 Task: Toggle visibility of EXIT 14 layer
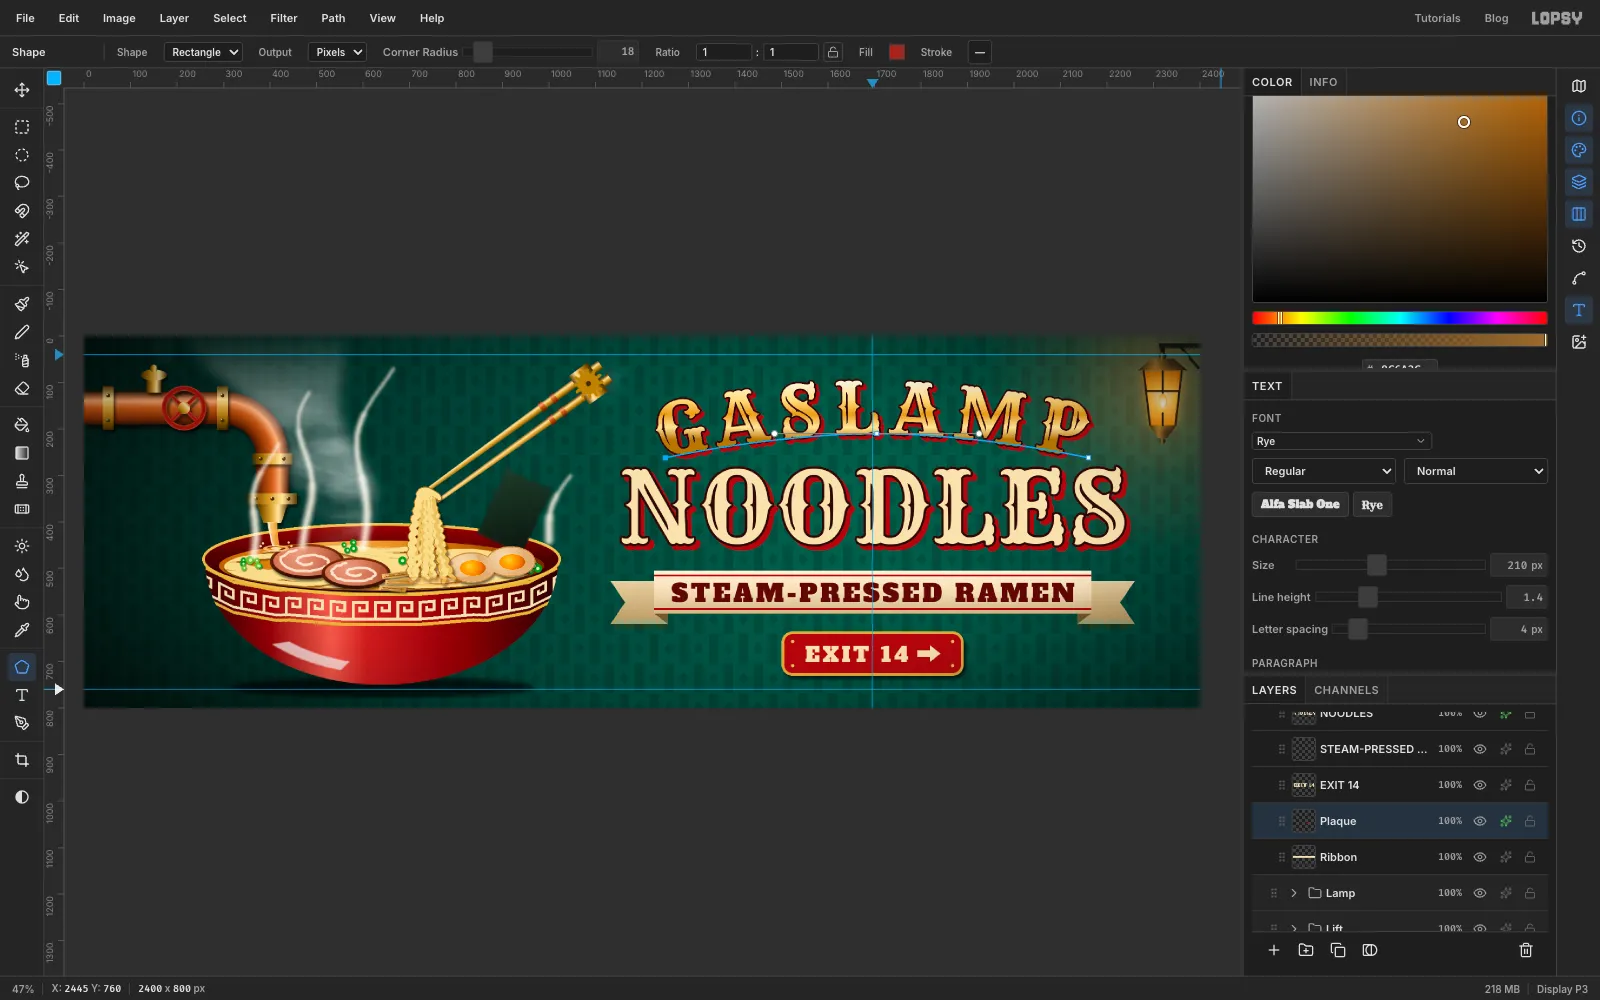coord(1480,785)
